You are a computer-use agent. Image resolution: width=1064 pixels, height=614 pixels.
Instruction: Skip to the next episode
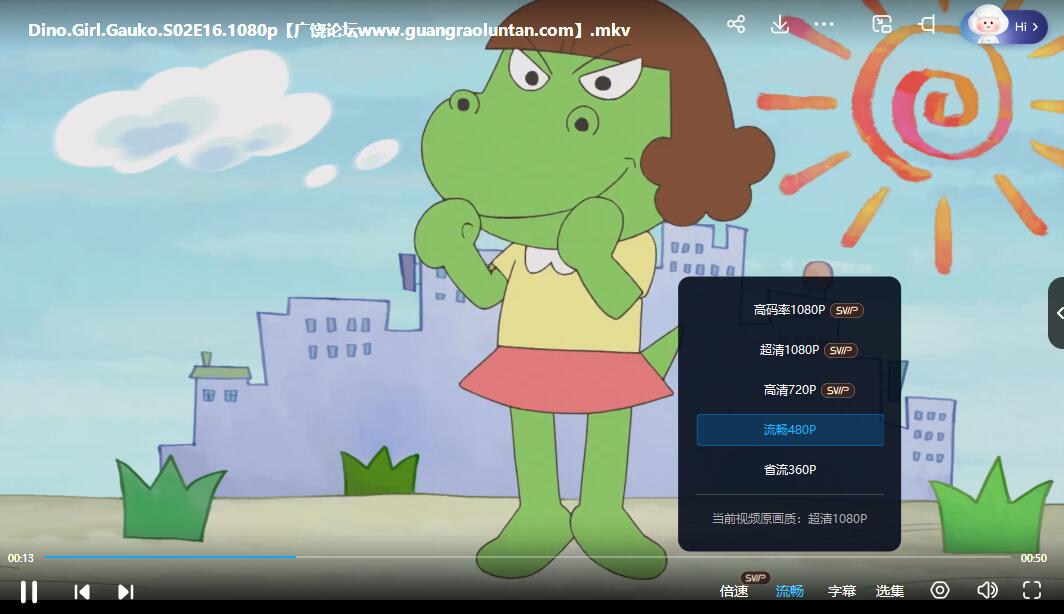point(126,592)
